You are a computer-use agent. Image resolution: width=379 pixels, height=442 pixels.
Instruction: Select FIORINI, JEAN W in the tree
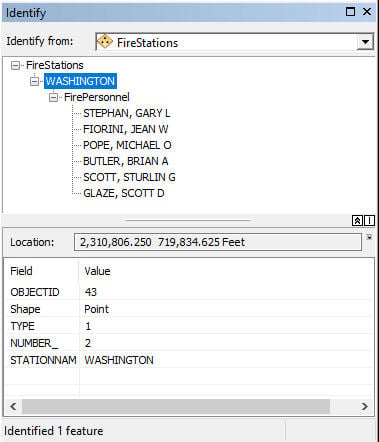click(126, 129)
